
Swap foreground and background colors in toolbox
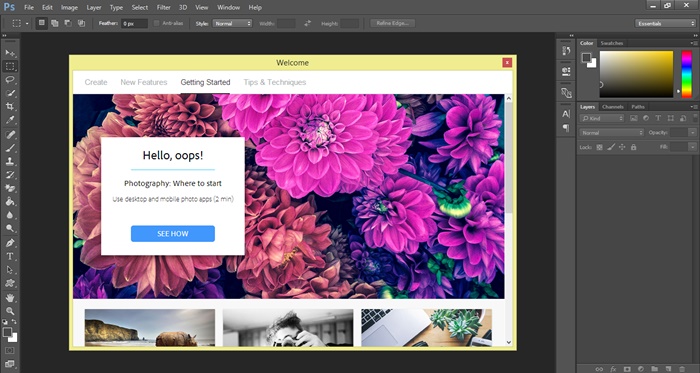14,321
